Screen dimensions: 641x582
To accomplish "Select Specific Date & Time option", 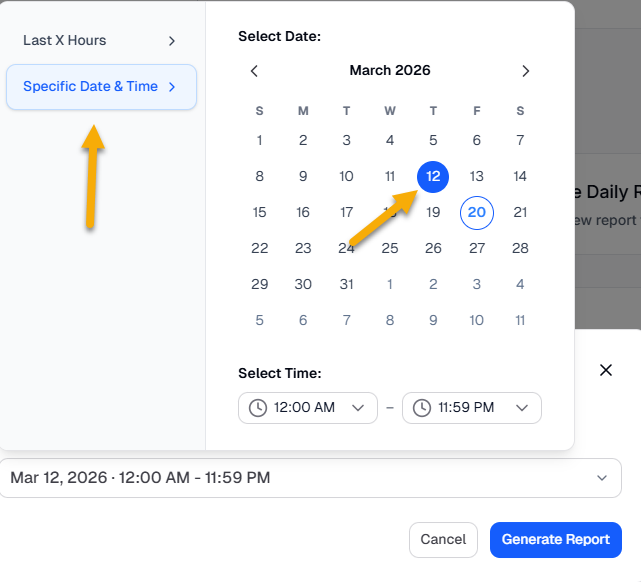I will (x=90, y=87).
